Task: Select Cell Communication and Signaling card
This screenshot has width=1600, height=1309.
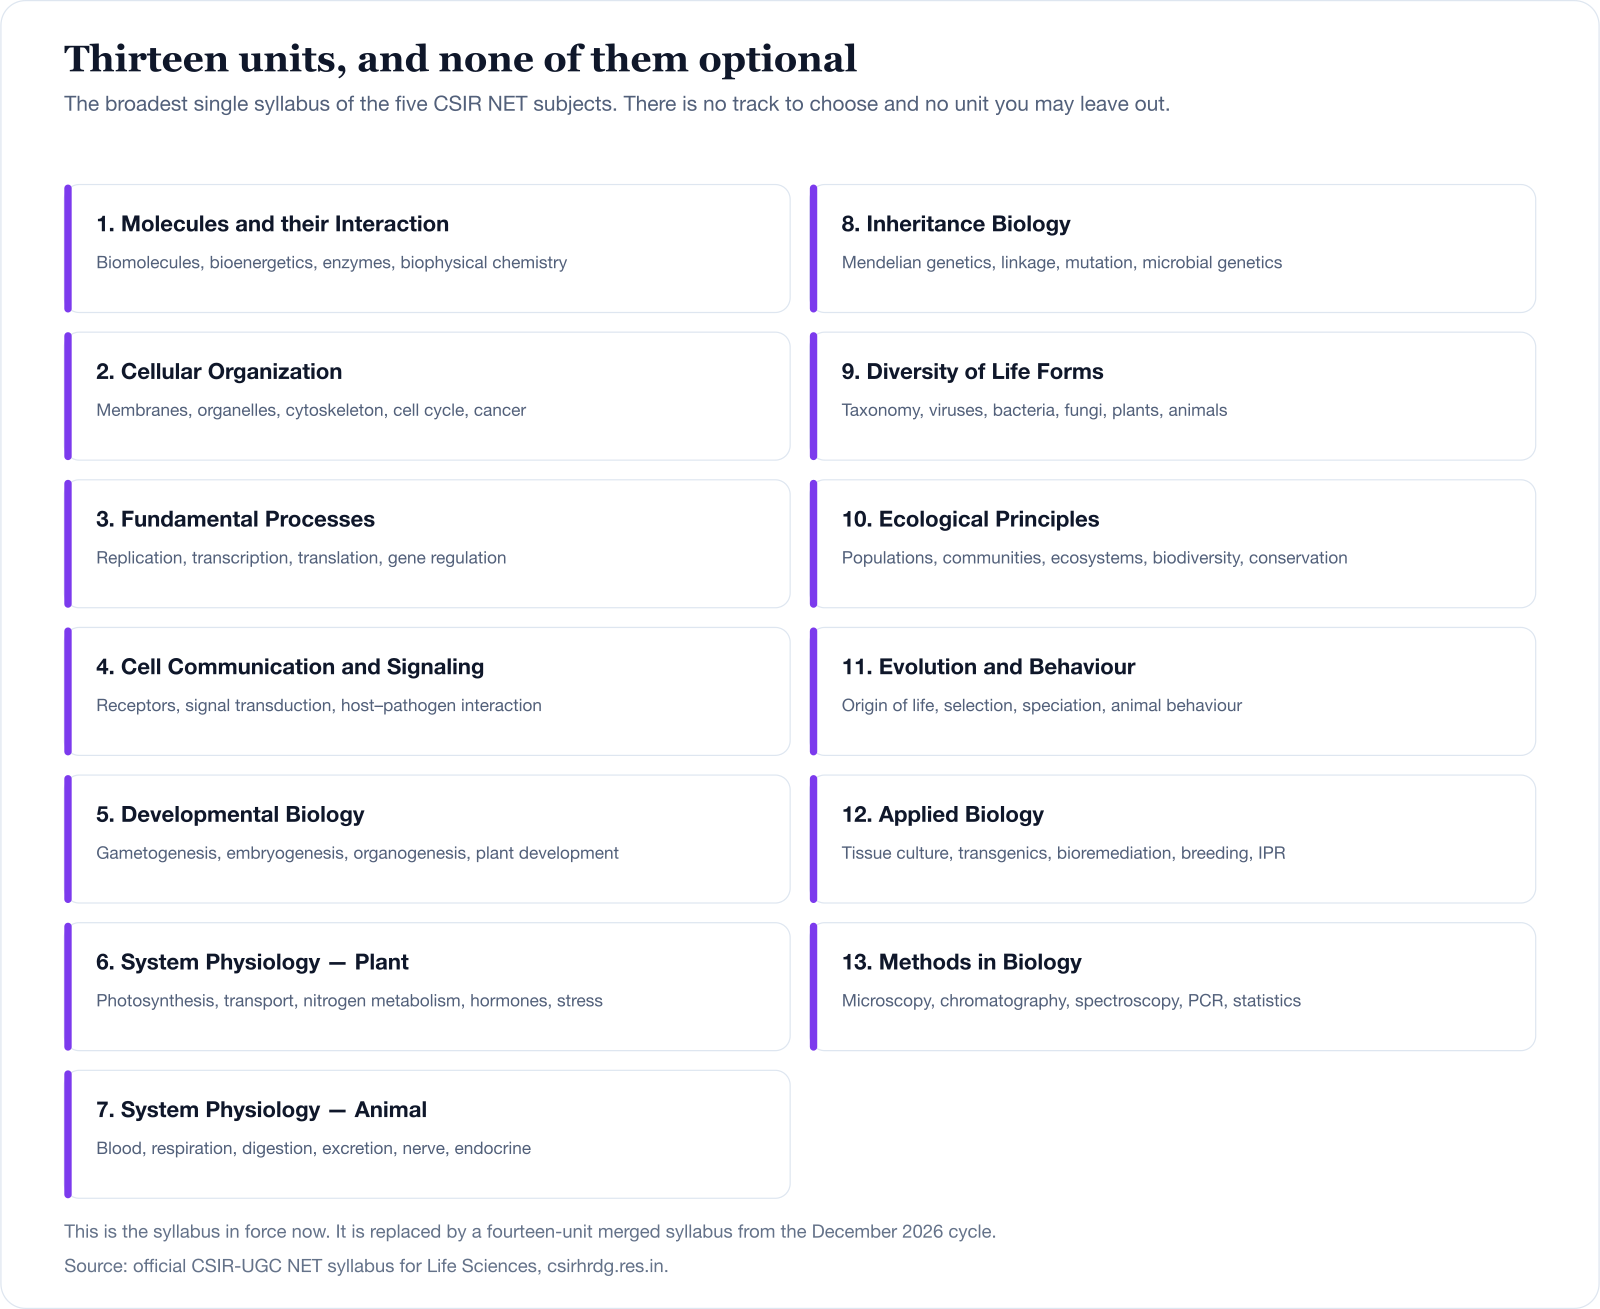Action: (427, 691)
